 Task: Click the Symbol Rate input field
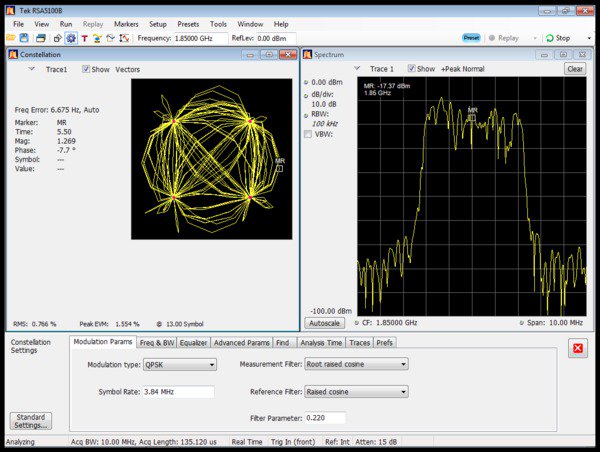tap(179, 391)
